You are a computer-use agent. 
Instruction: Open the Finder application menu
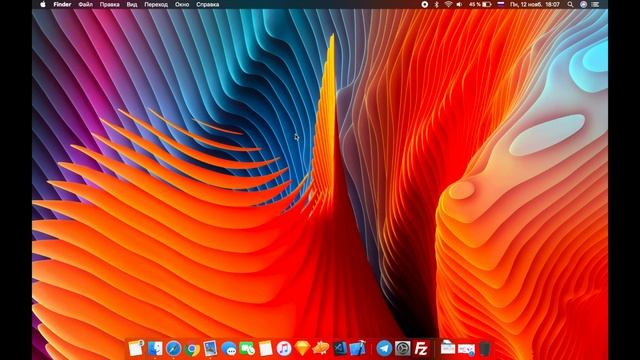click(x=62, y=4)
